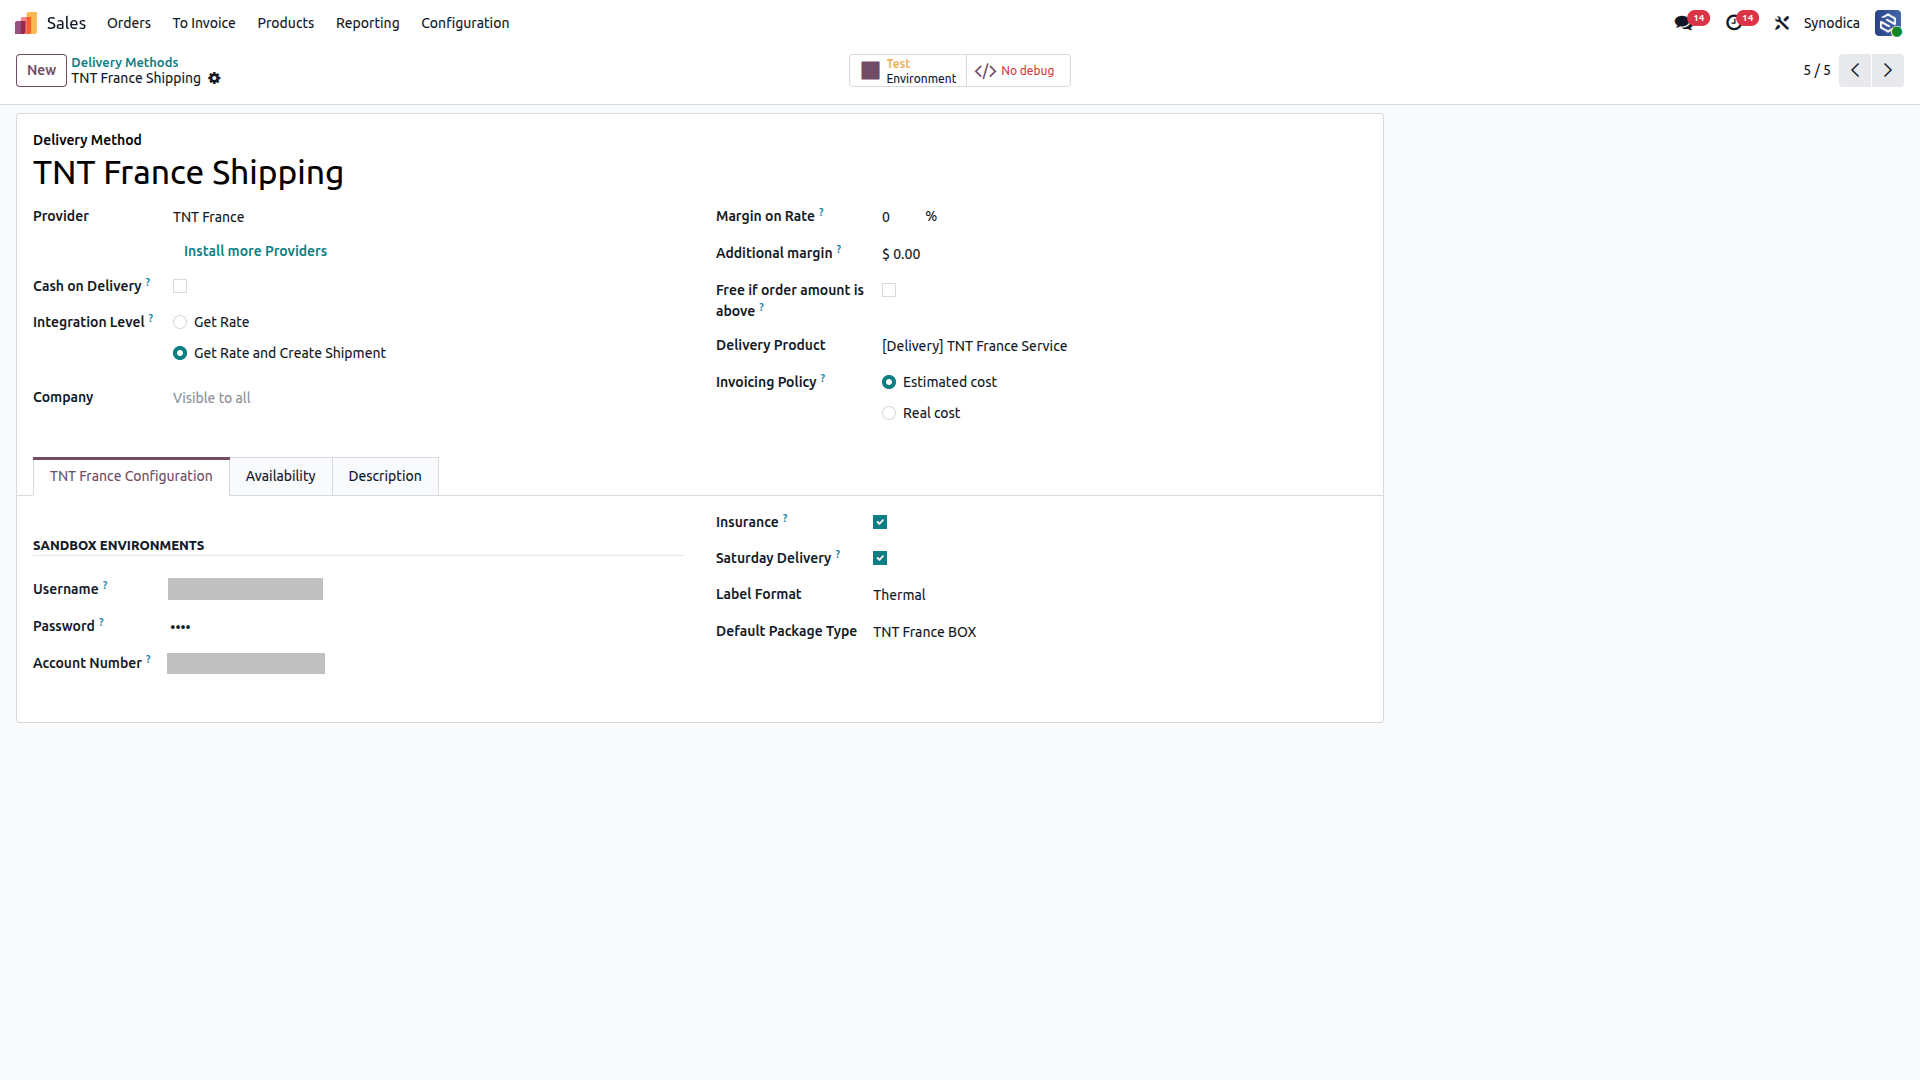Open the Orders menu

pyautogui.click(x=129, y=23)
